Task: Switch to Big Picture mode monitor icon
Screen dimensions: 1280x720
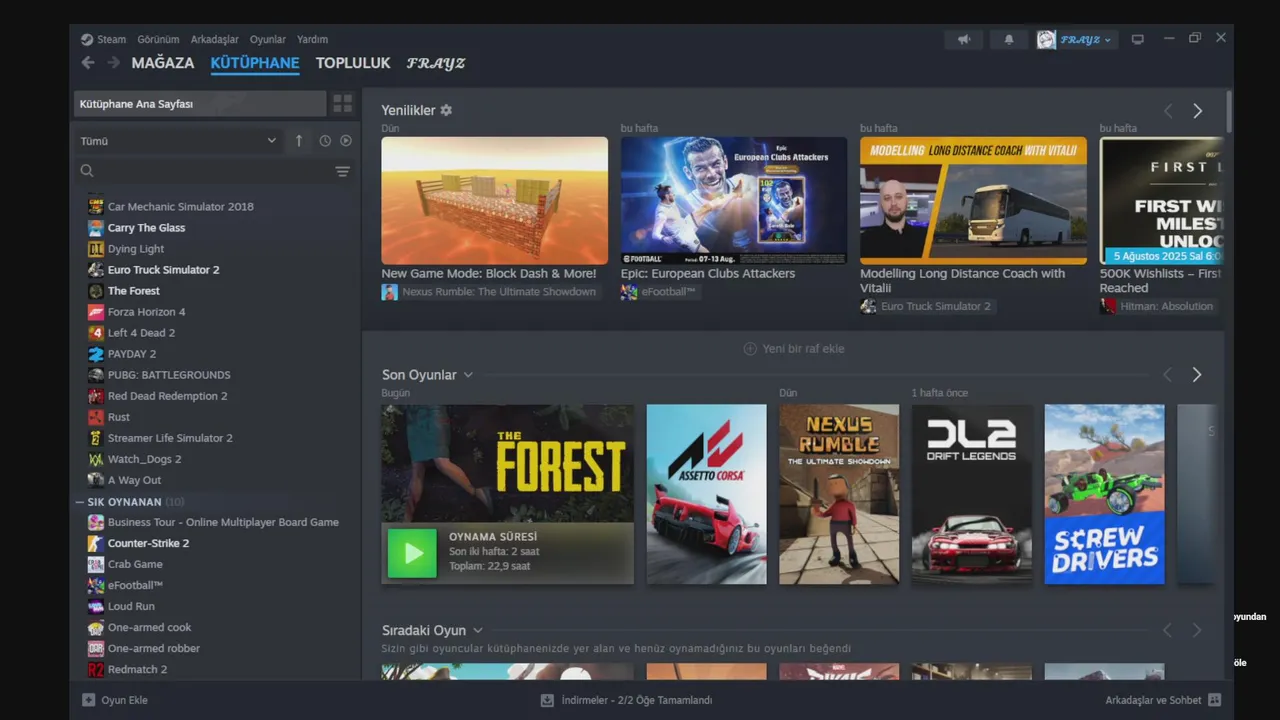Action: (1137, 39)
